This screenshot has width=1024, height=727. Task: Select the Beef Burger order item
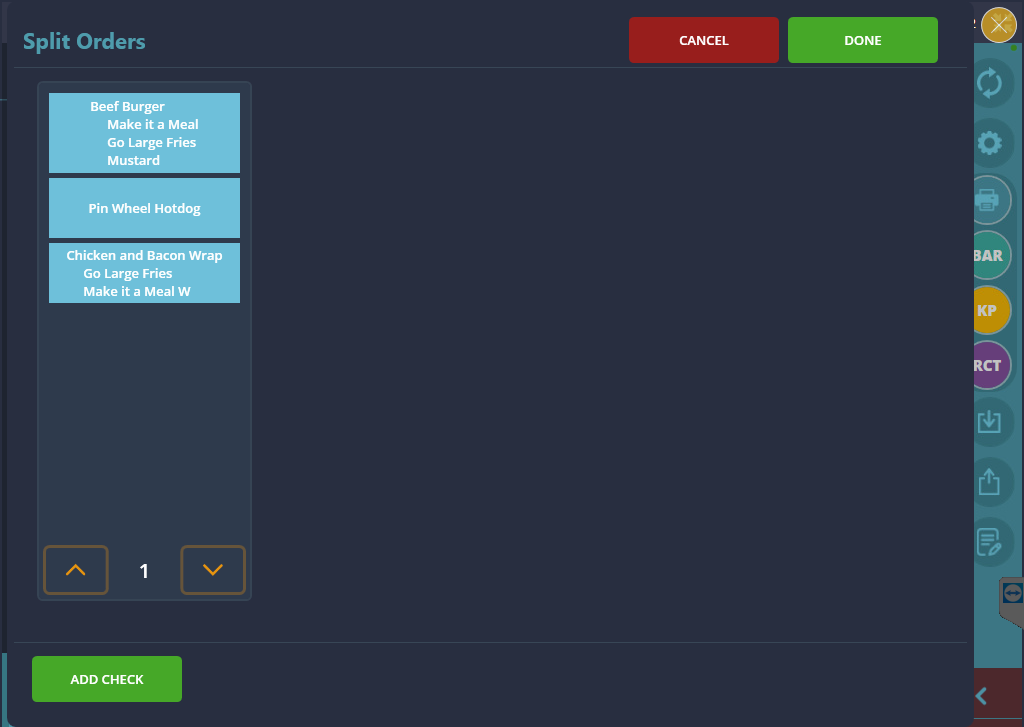point(144,133)
